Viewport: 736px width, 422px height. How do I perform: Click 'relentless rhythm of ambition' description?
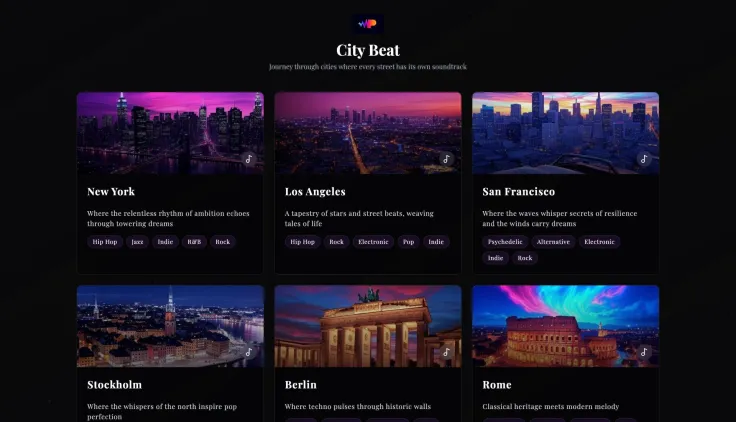point(168,218)
